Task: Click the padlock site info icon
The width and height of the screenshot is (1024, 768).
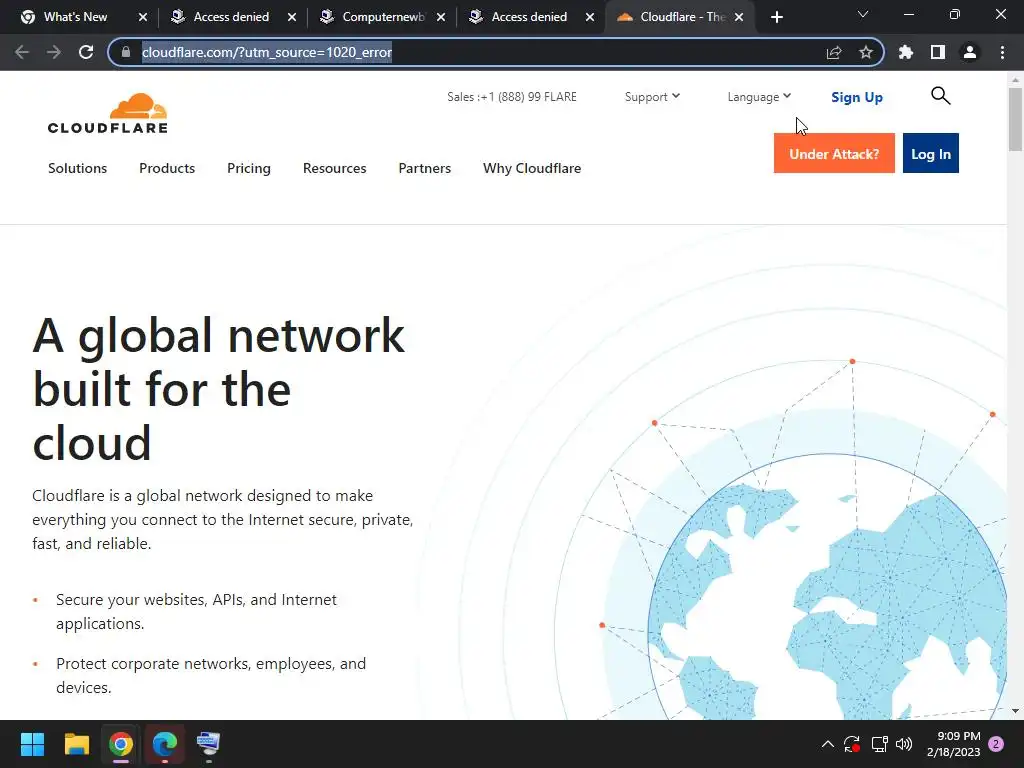Action: (126, 52)
